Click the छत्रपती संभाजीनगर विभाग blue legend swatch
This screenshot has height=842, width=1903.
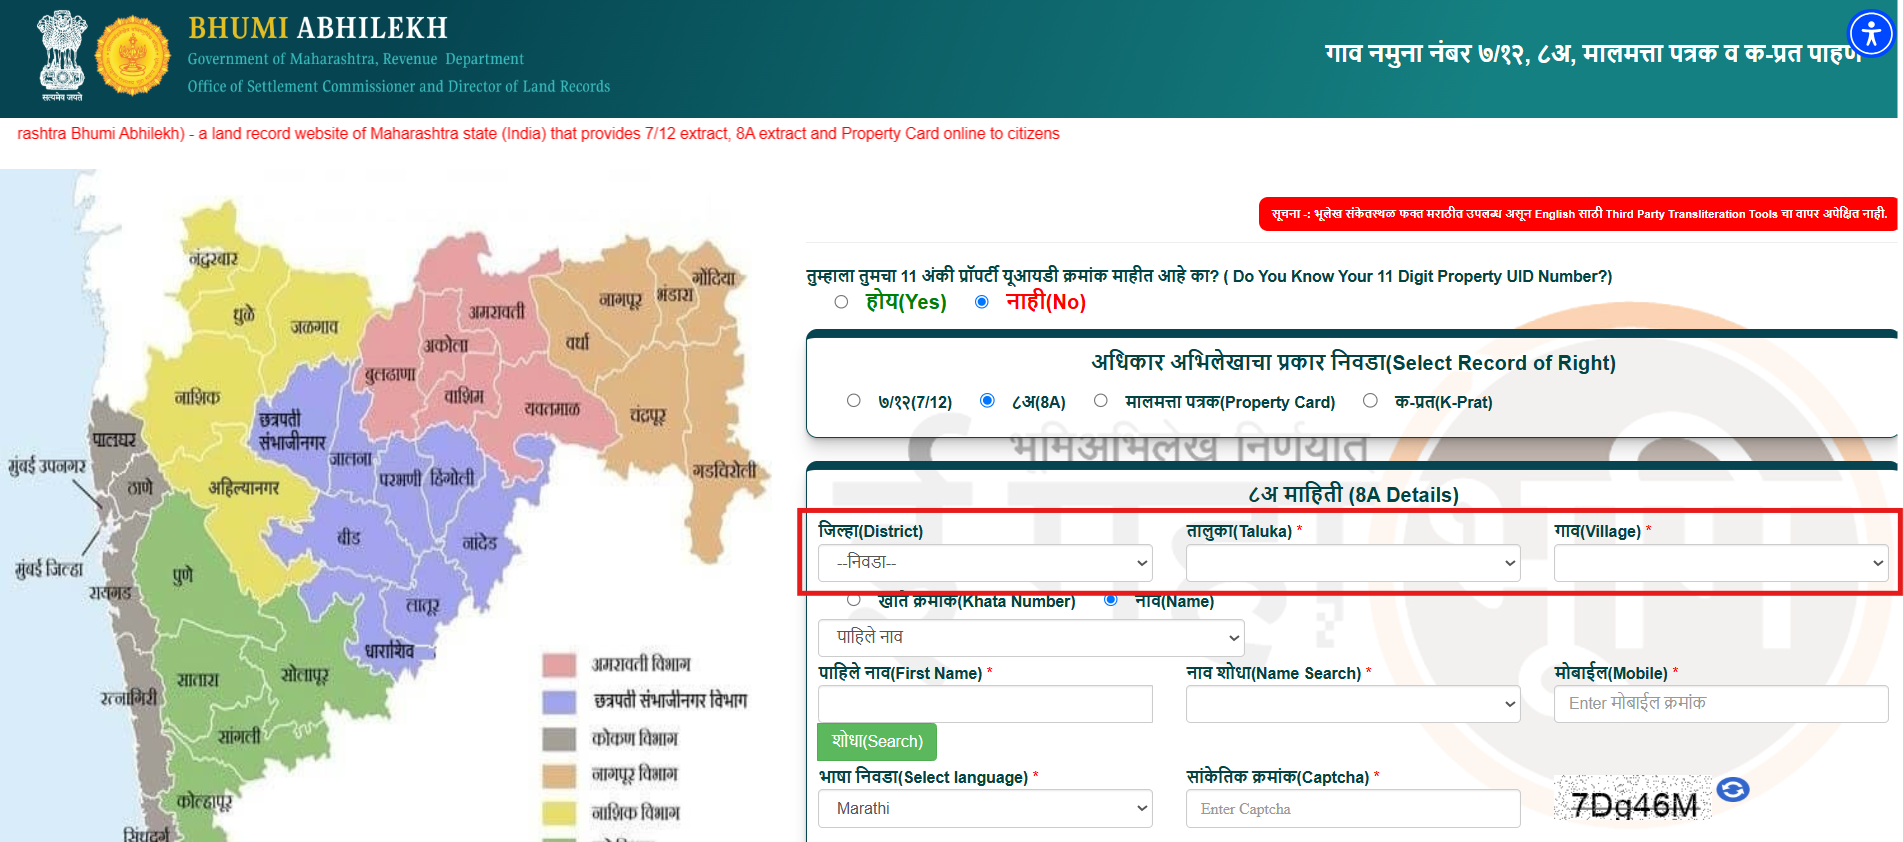tap(559, 702)
